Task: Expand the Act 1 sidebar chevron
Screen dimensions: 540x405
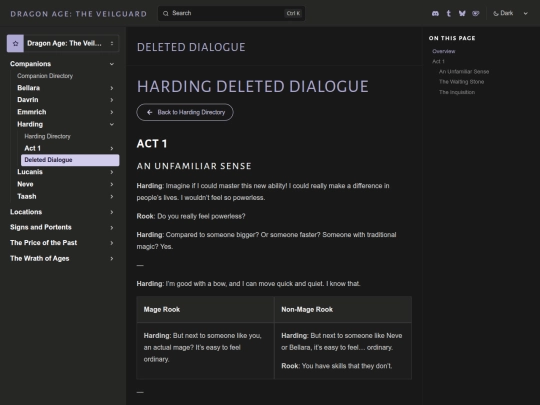Action: pos(112,148)
